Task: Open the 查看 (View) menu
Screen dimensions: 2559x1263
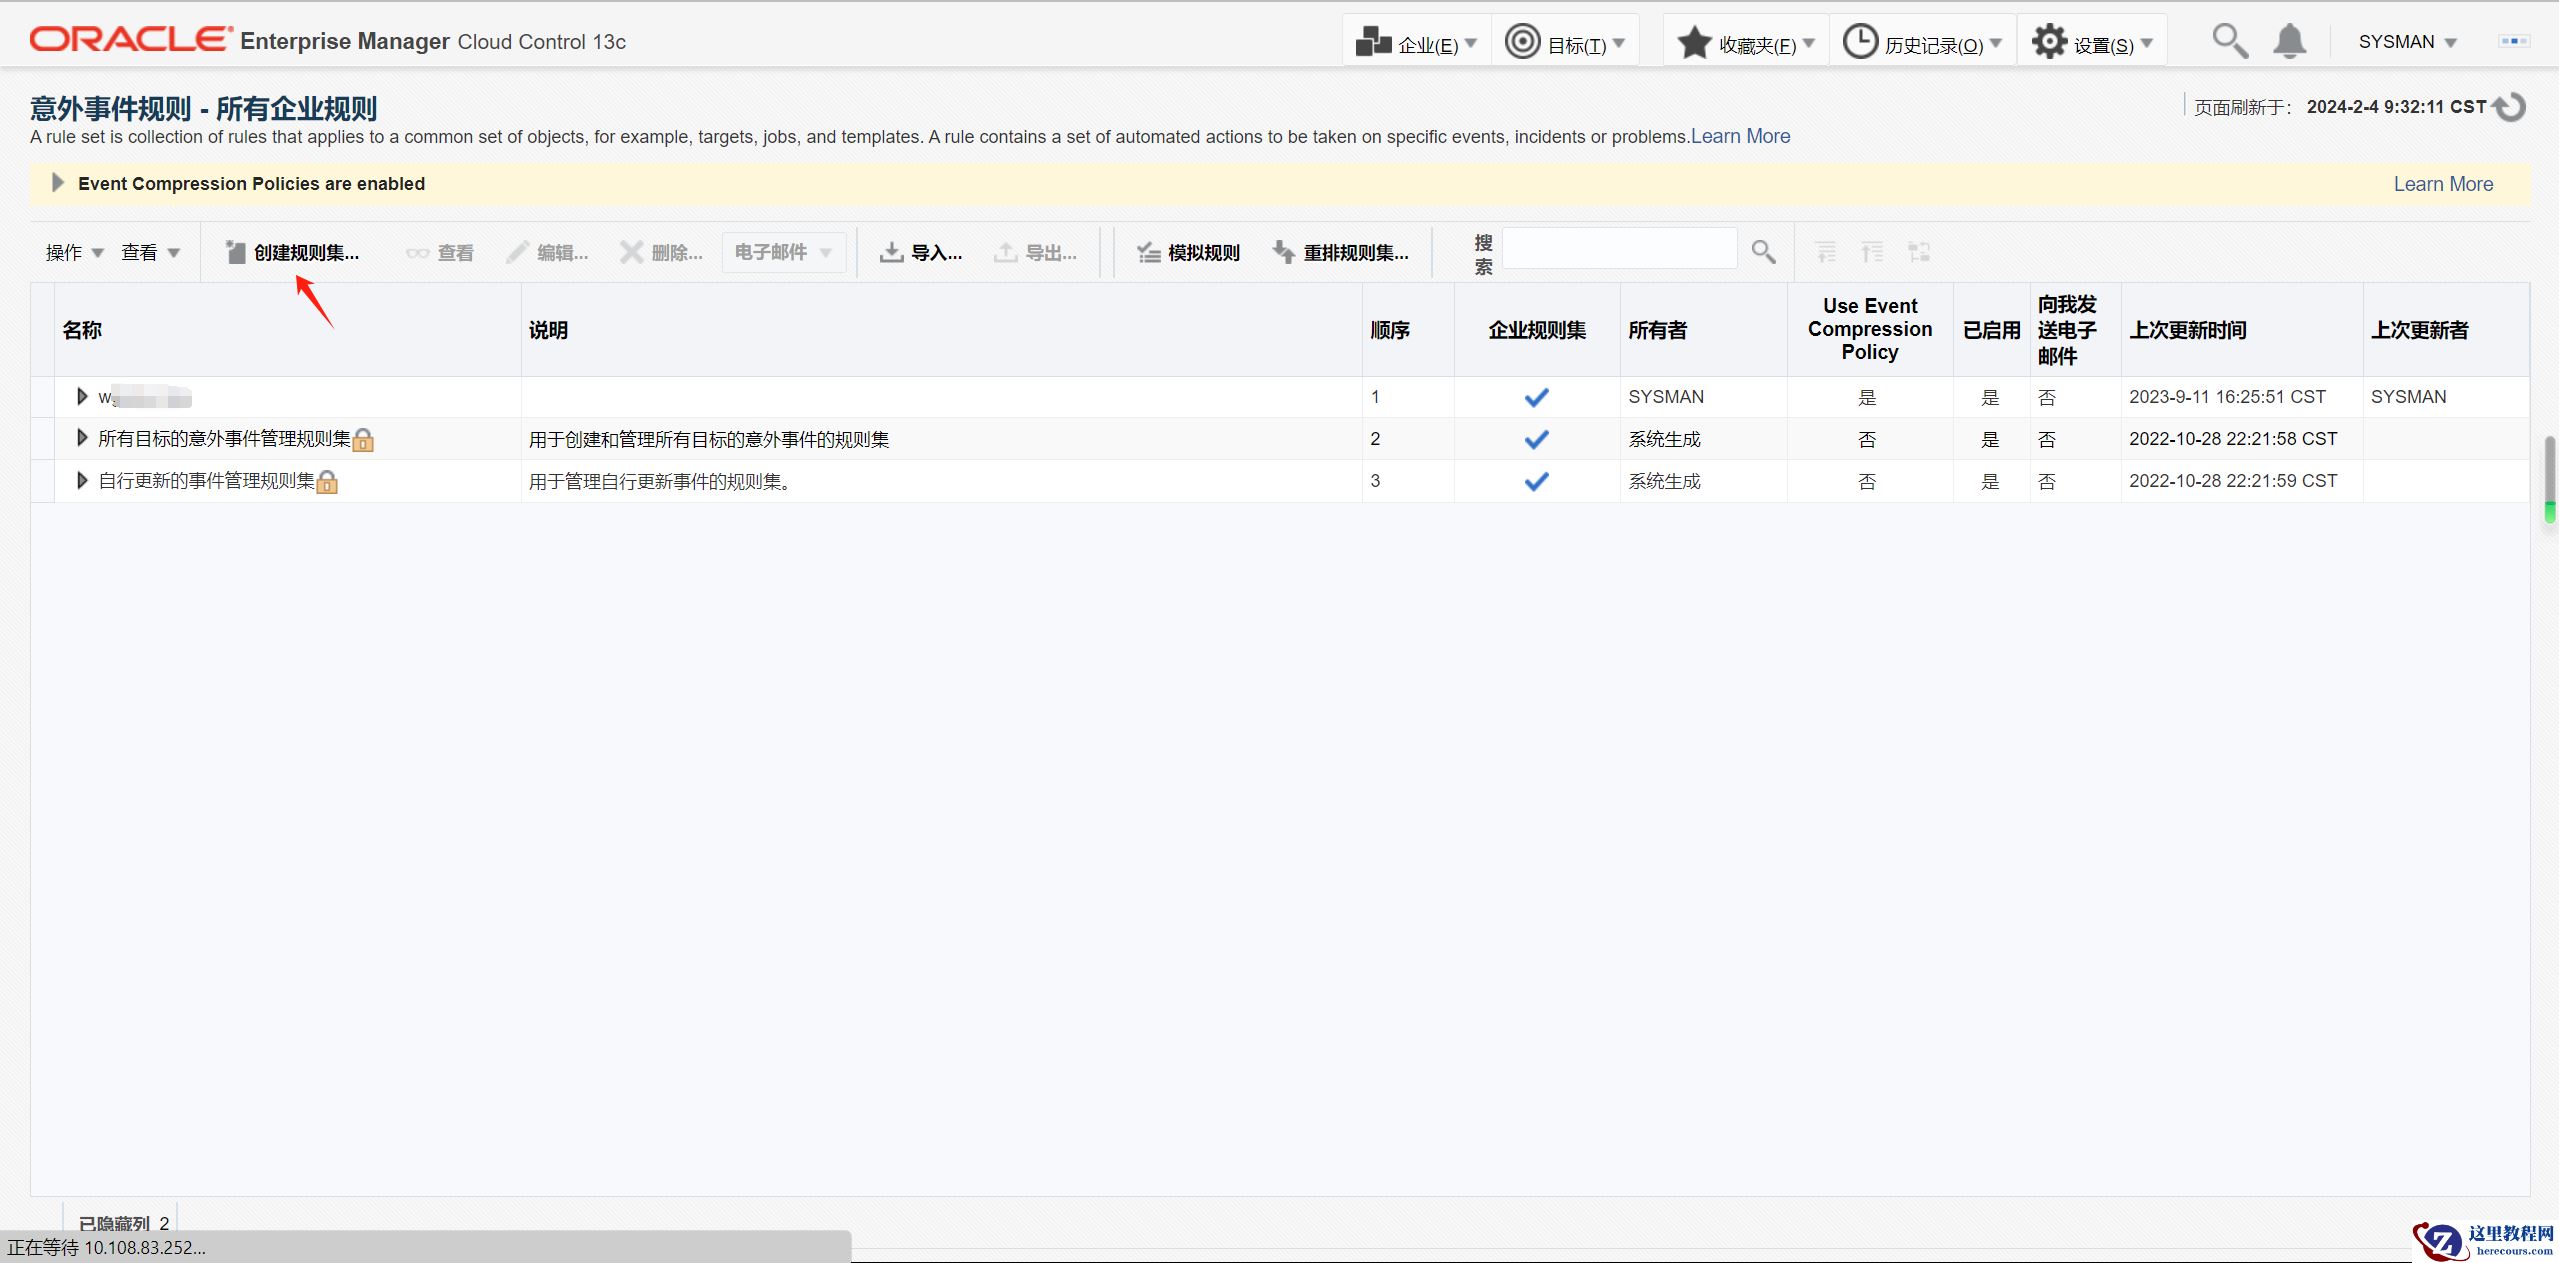Action: [150, 252]
